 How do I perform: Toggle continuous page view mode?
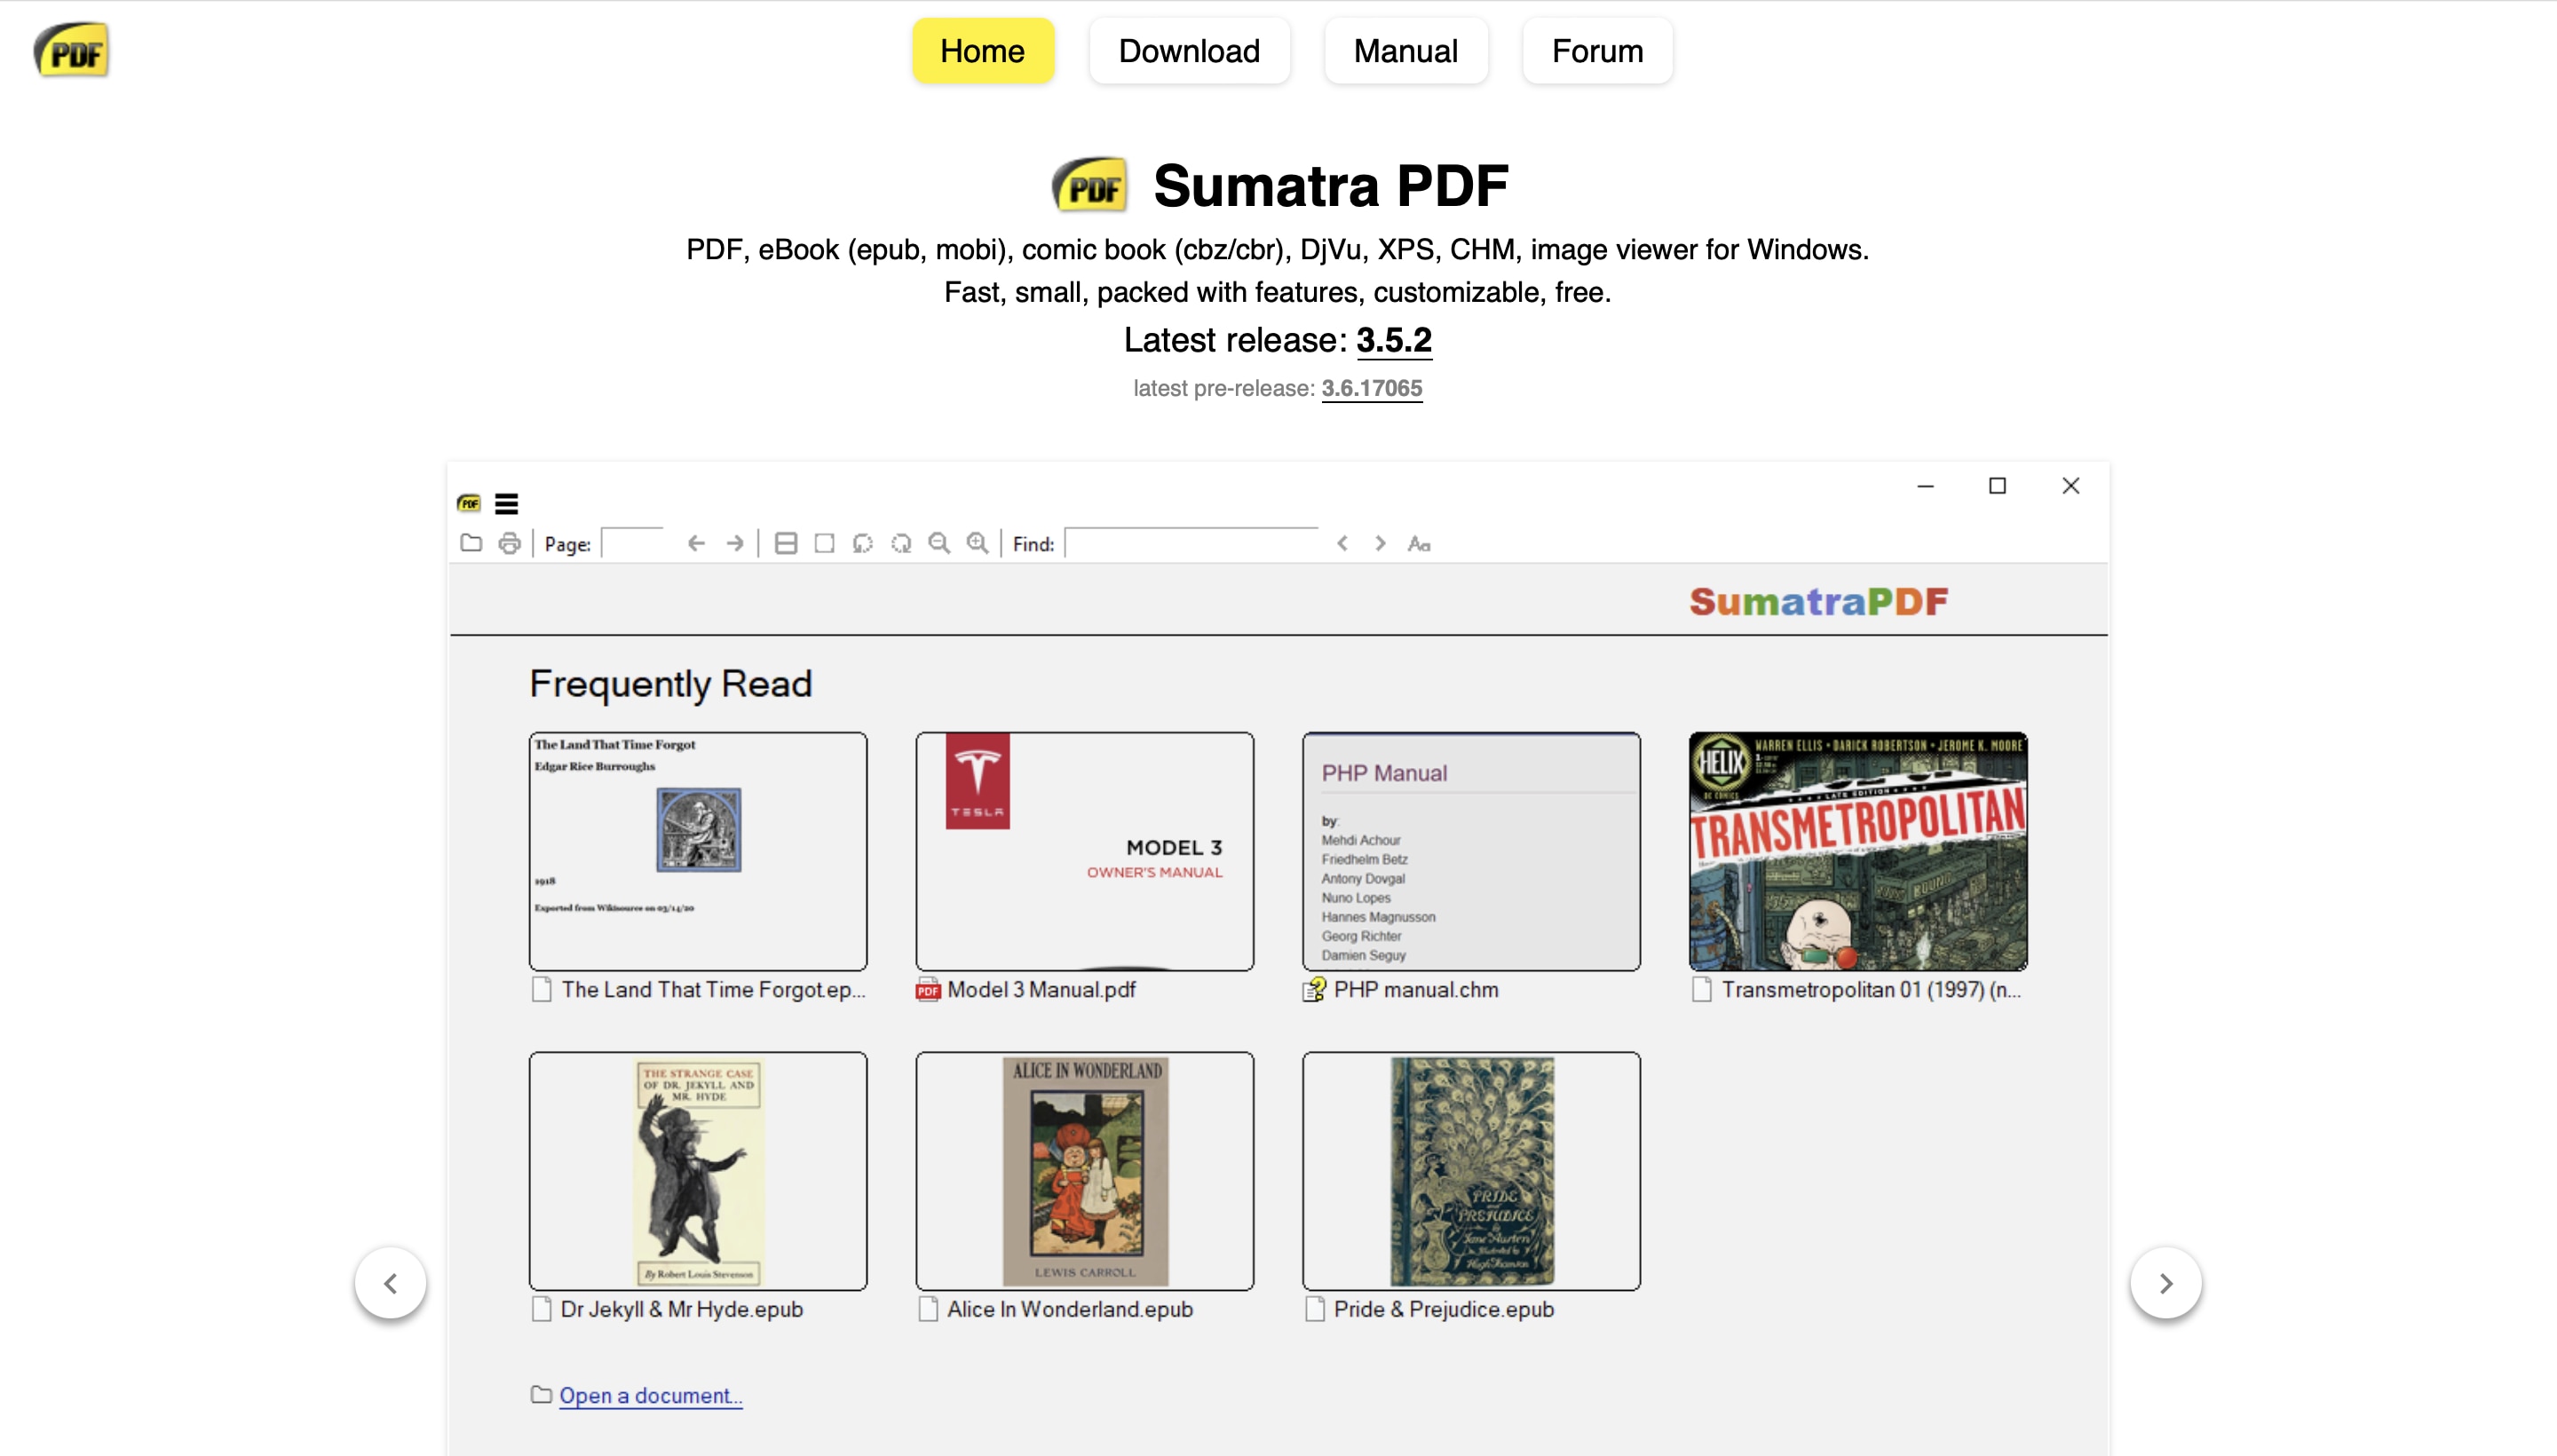click(787, 543)
